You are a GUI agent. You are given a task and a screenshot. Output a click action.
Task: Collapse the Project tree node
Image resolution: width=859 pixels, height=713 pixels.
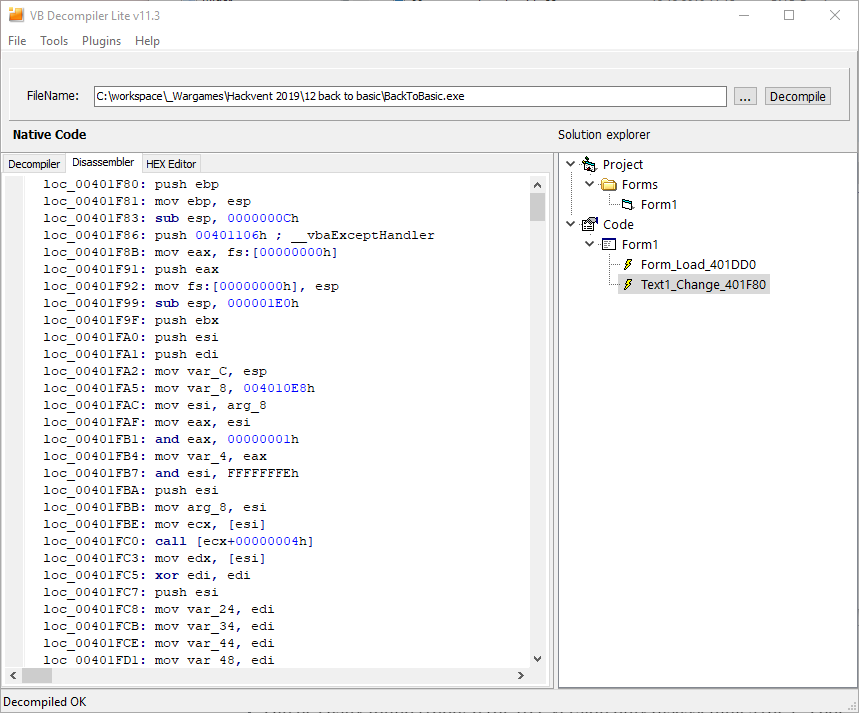[570, 164]
